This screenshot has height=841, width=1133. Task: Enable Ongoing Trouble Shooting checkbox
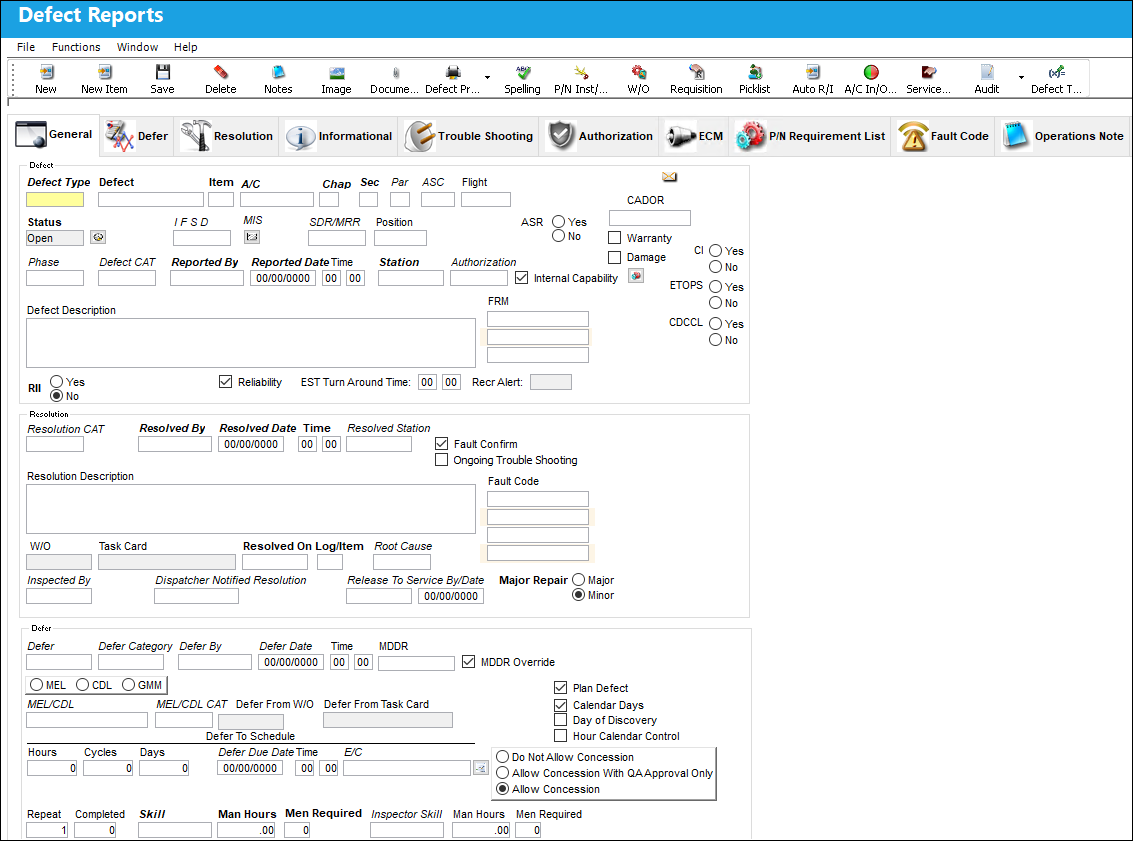[x=441, y=460]
